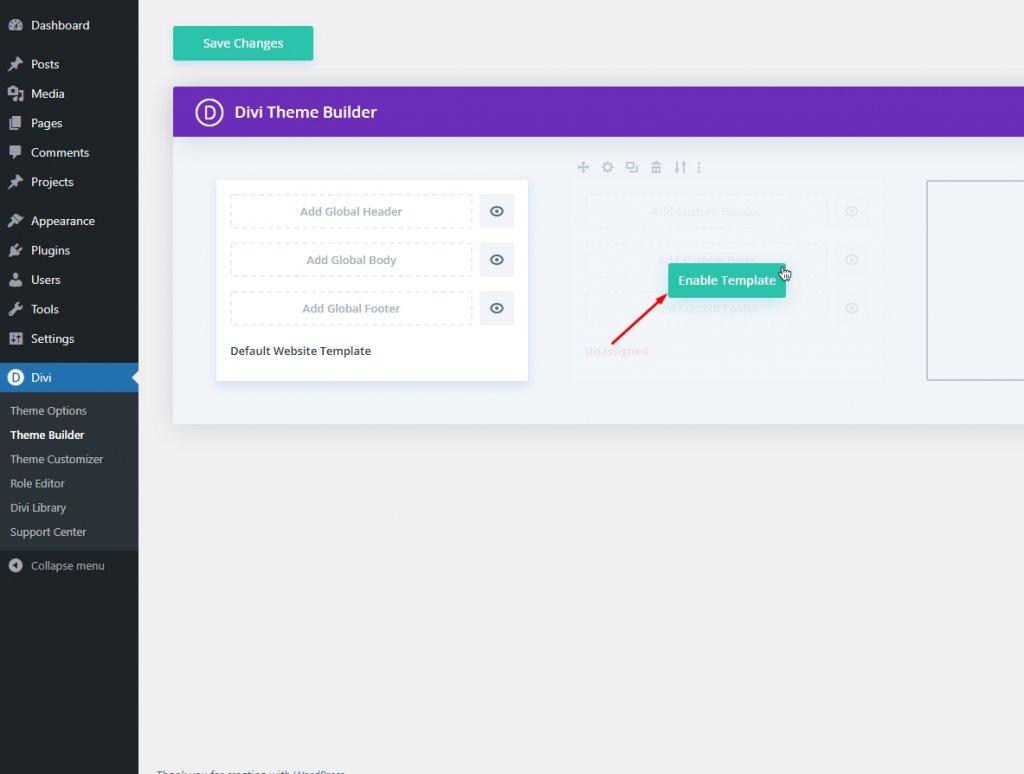Open Comments using the speech bubble icon
Screen dimensions: 1024x774
(x=16, y=152)
